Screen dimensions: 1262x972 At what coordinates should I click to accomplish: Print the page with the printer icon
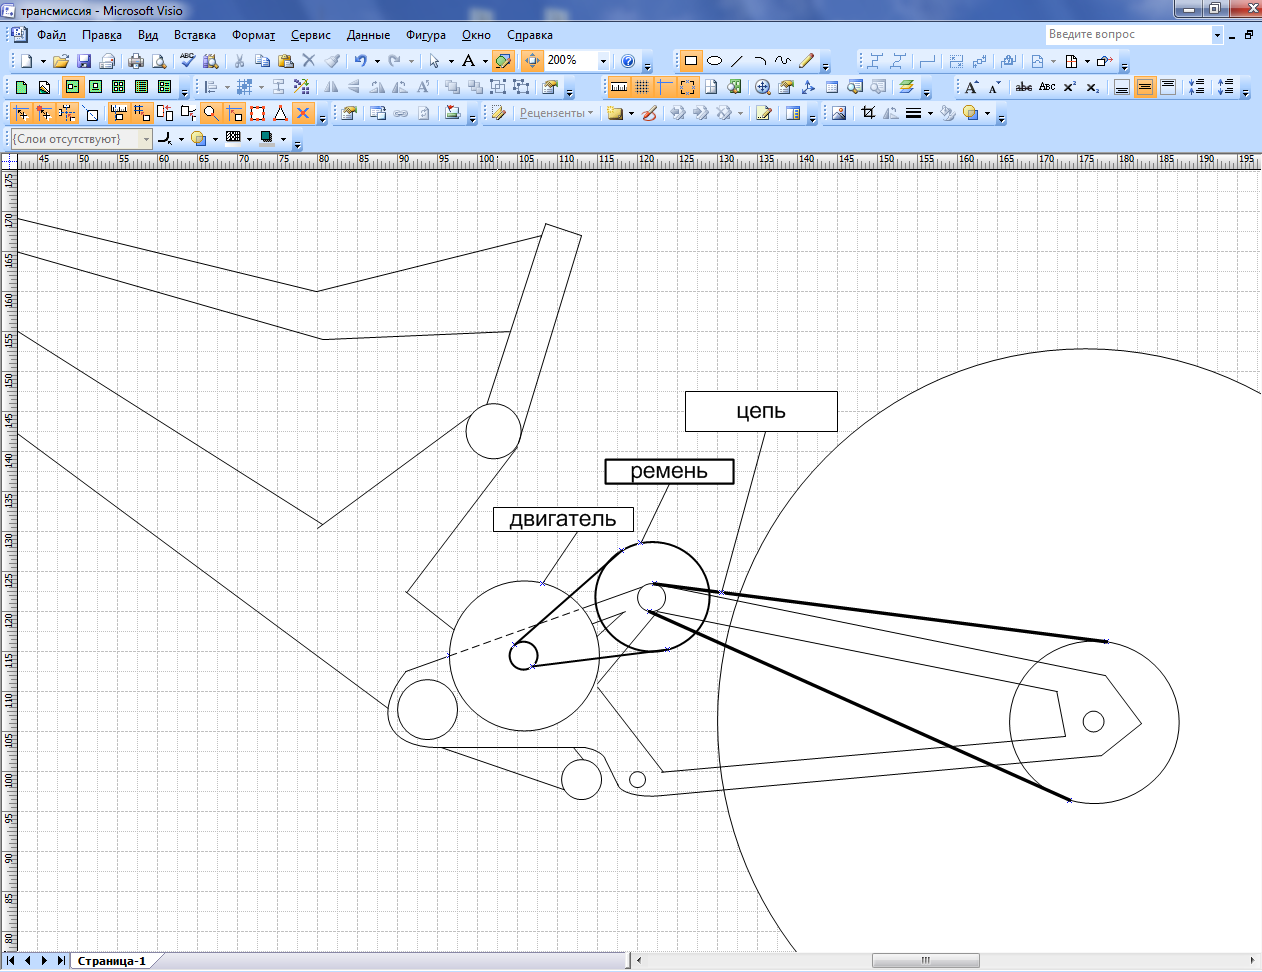pos(136,61)
